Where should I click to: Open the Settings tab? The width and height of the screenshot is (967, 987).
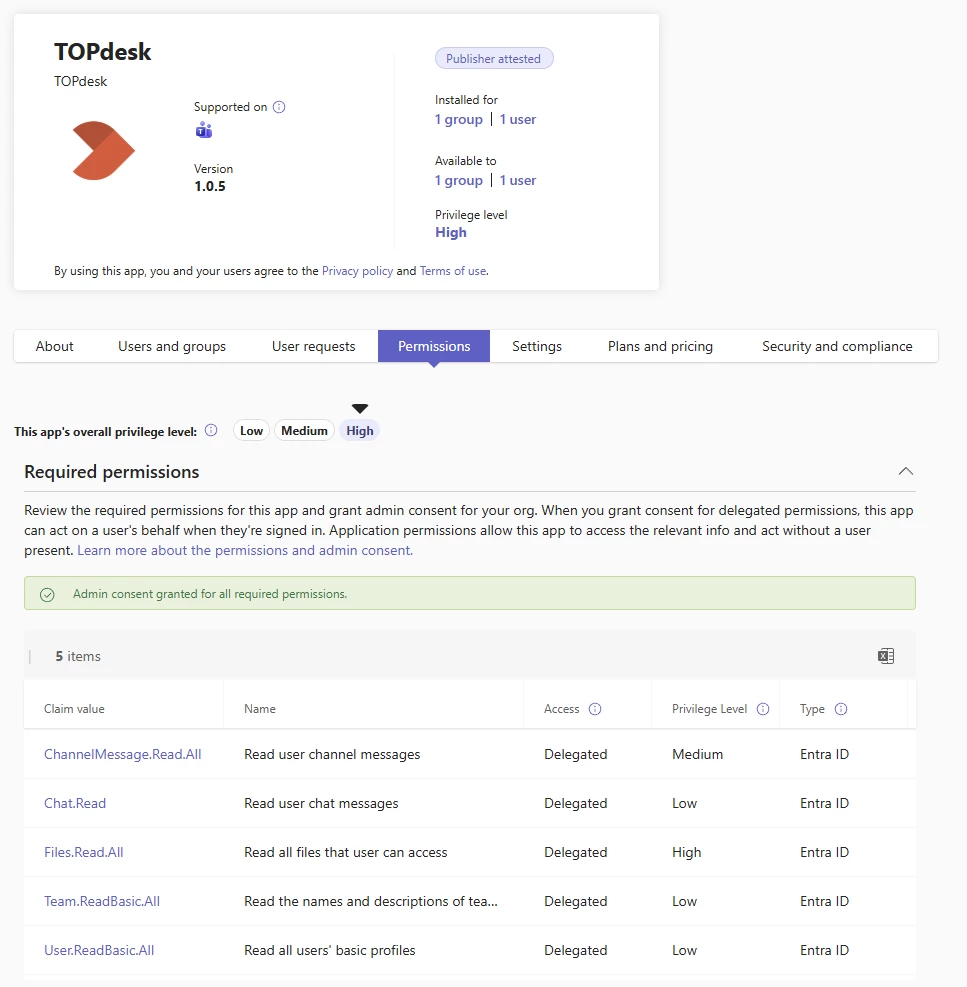(x=537, y=346)
